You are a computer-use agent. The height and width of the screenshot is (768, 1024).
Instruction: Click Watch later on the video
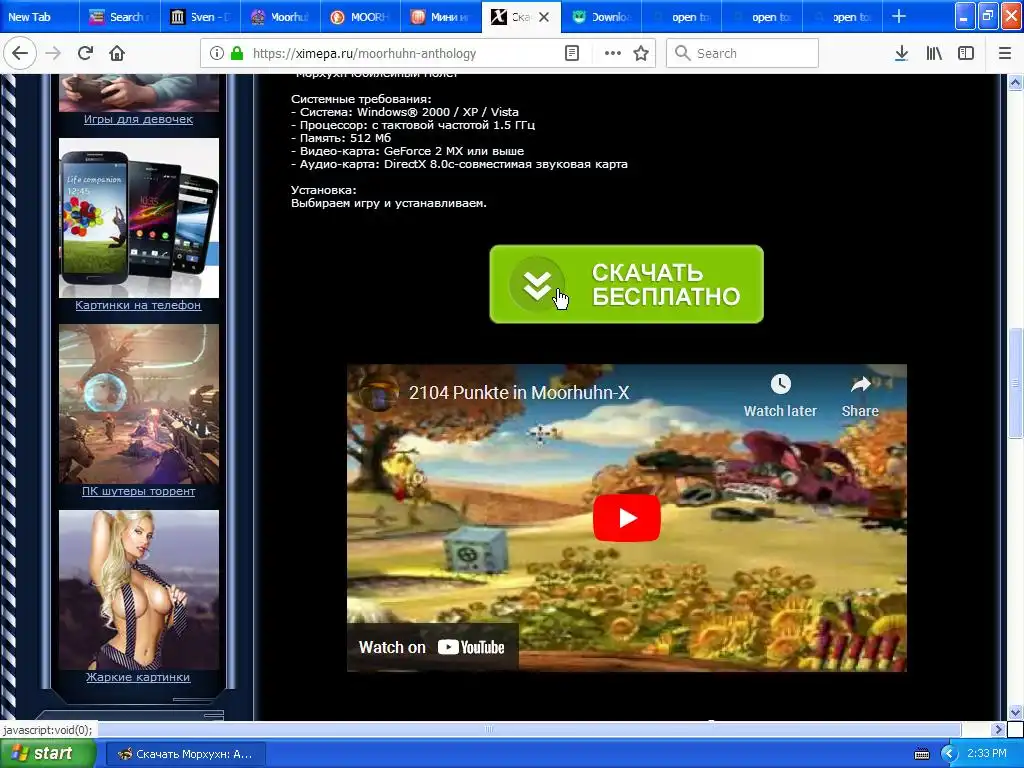coord(780,396)
